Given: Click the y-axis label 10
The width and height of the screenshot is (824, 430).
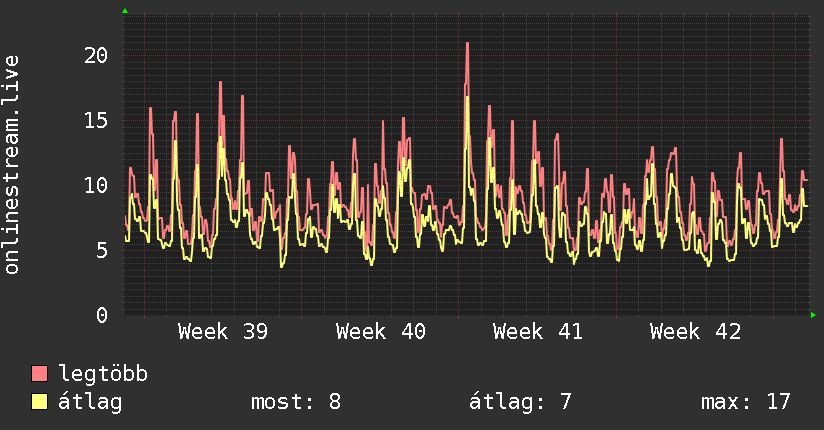Looking at the screenshot, I should (x=96, y=185).
